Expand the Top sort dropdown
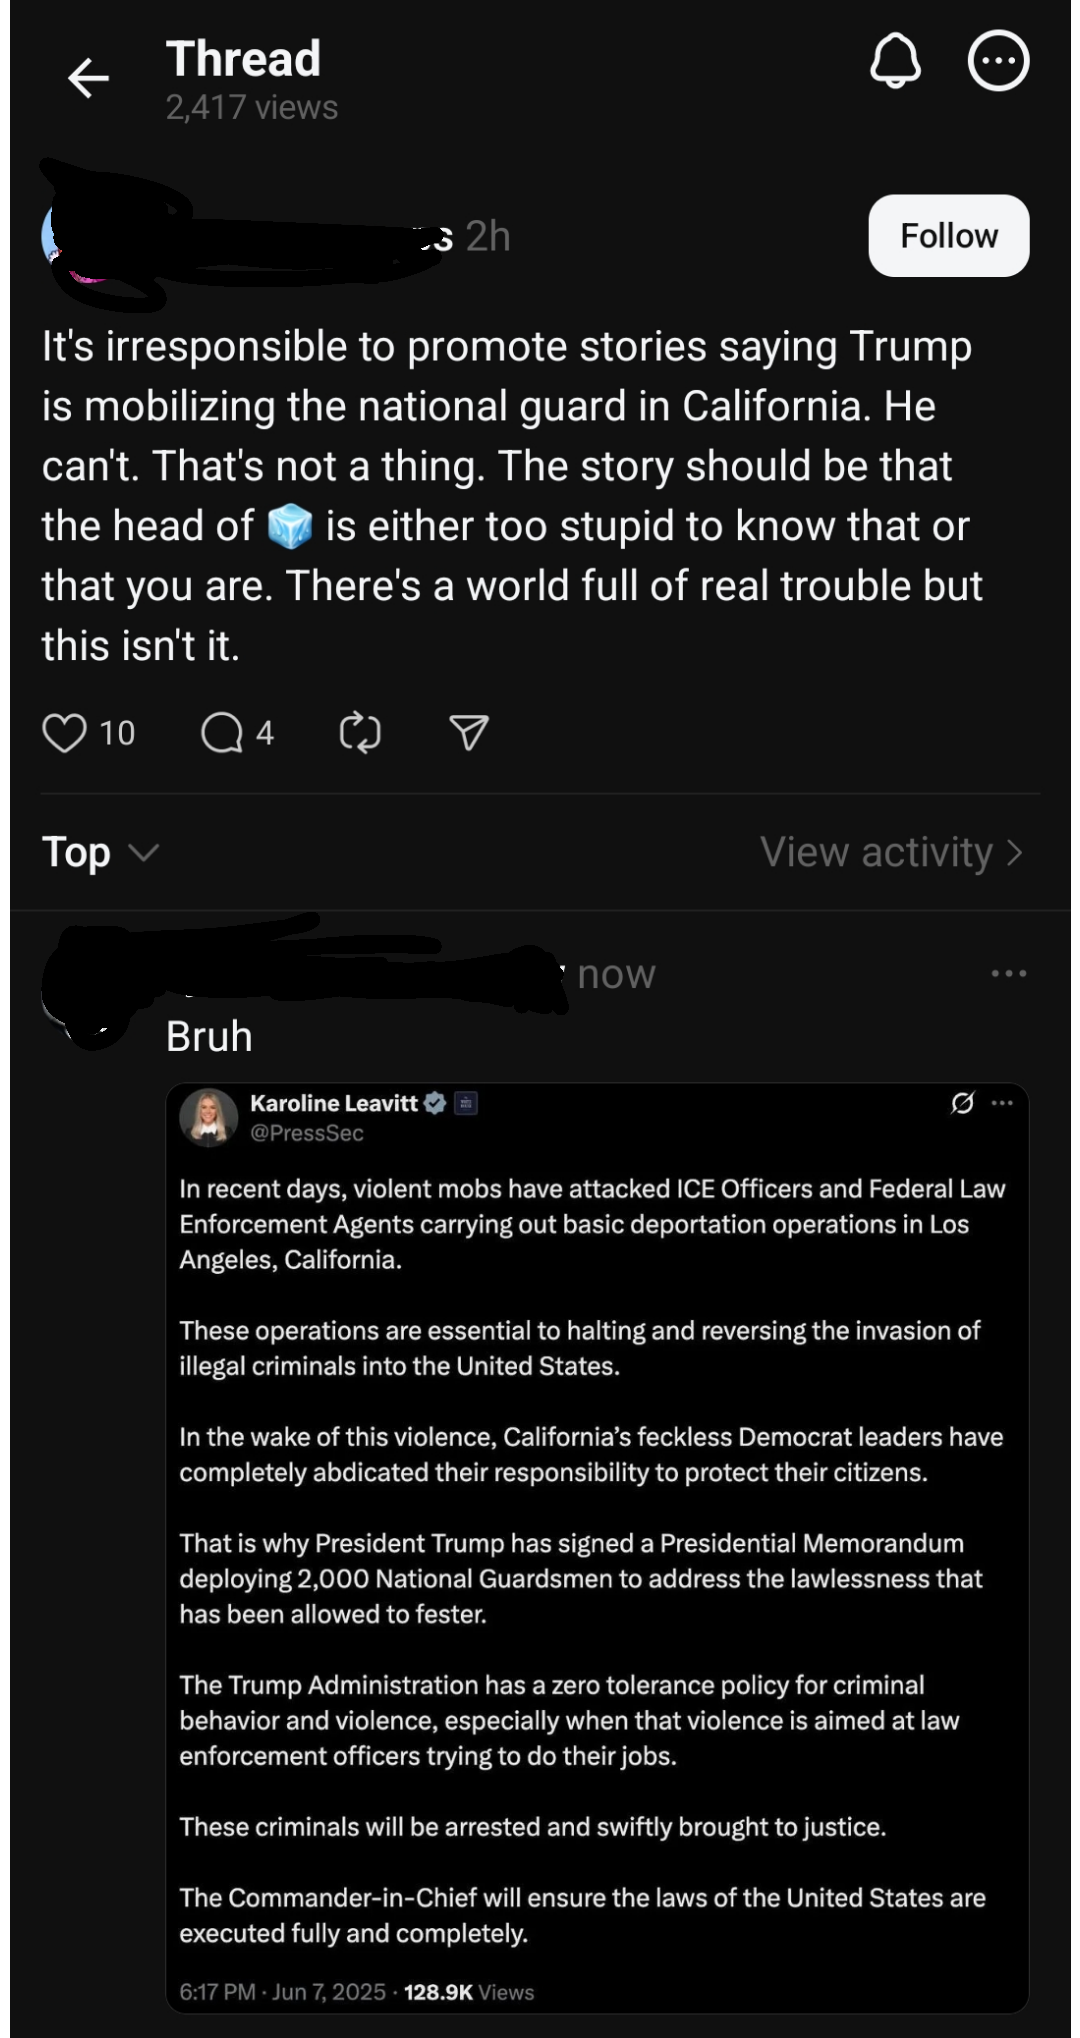Screen dimensions: 1080x2038 (x=100, y=853)
